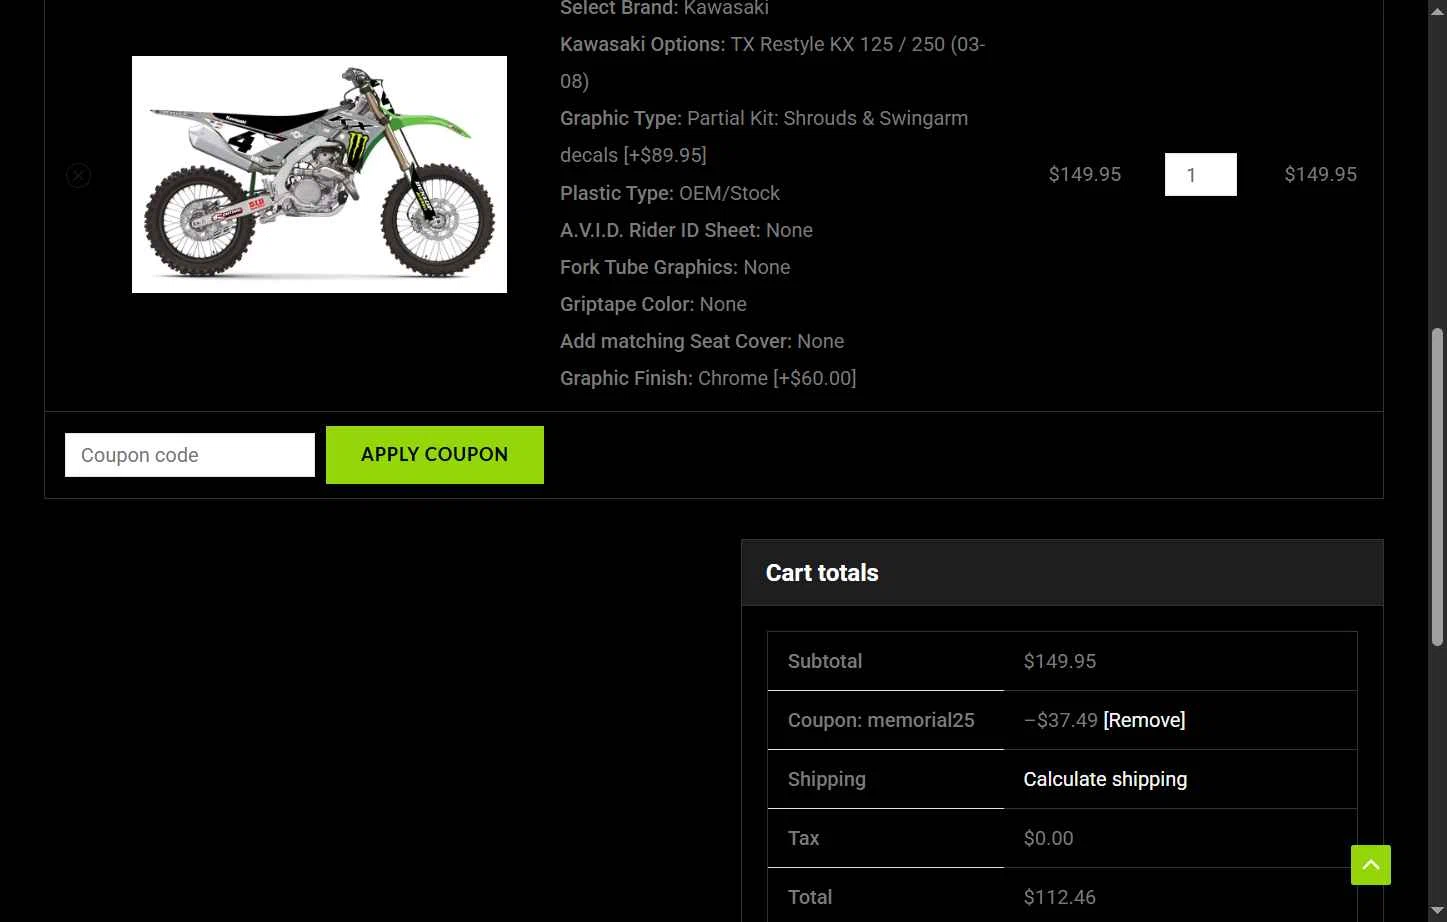
Task: Click the Plastic Type: OEM/Stock text
Action: point(670,193)
